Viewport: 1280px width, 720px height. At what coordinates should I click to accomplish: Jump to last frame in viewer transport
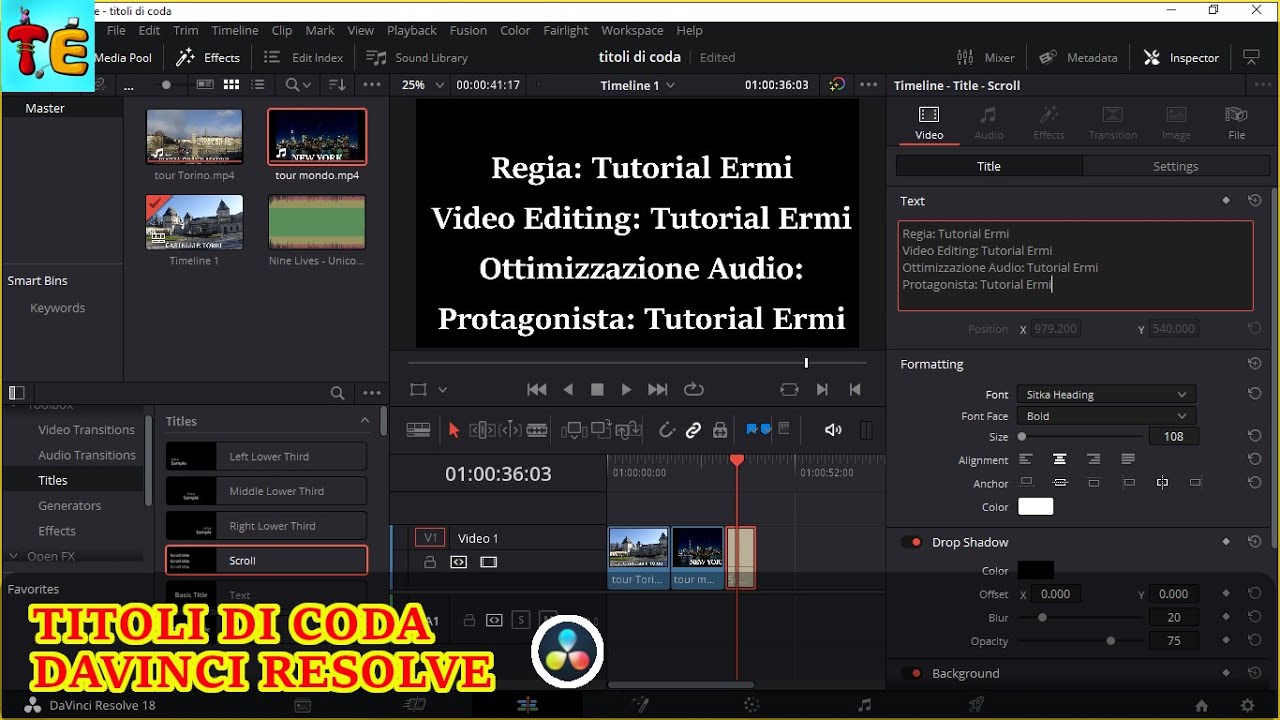tap(657, 389)
